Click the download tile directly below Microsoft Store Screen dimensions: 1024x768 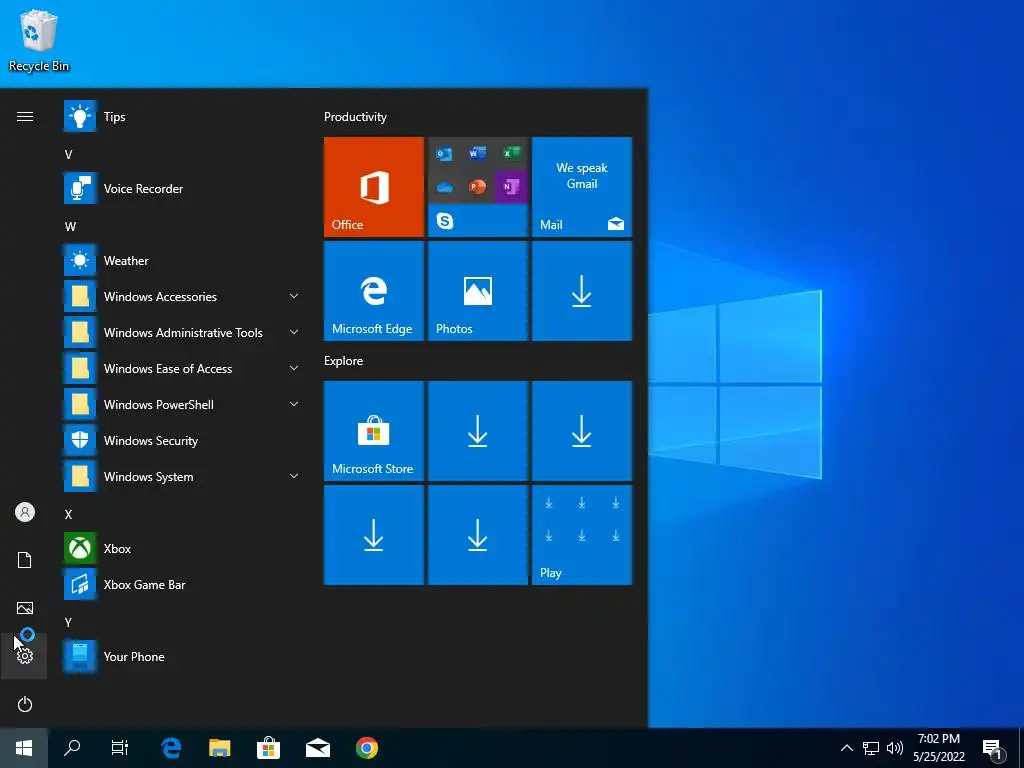pos(374,535)
